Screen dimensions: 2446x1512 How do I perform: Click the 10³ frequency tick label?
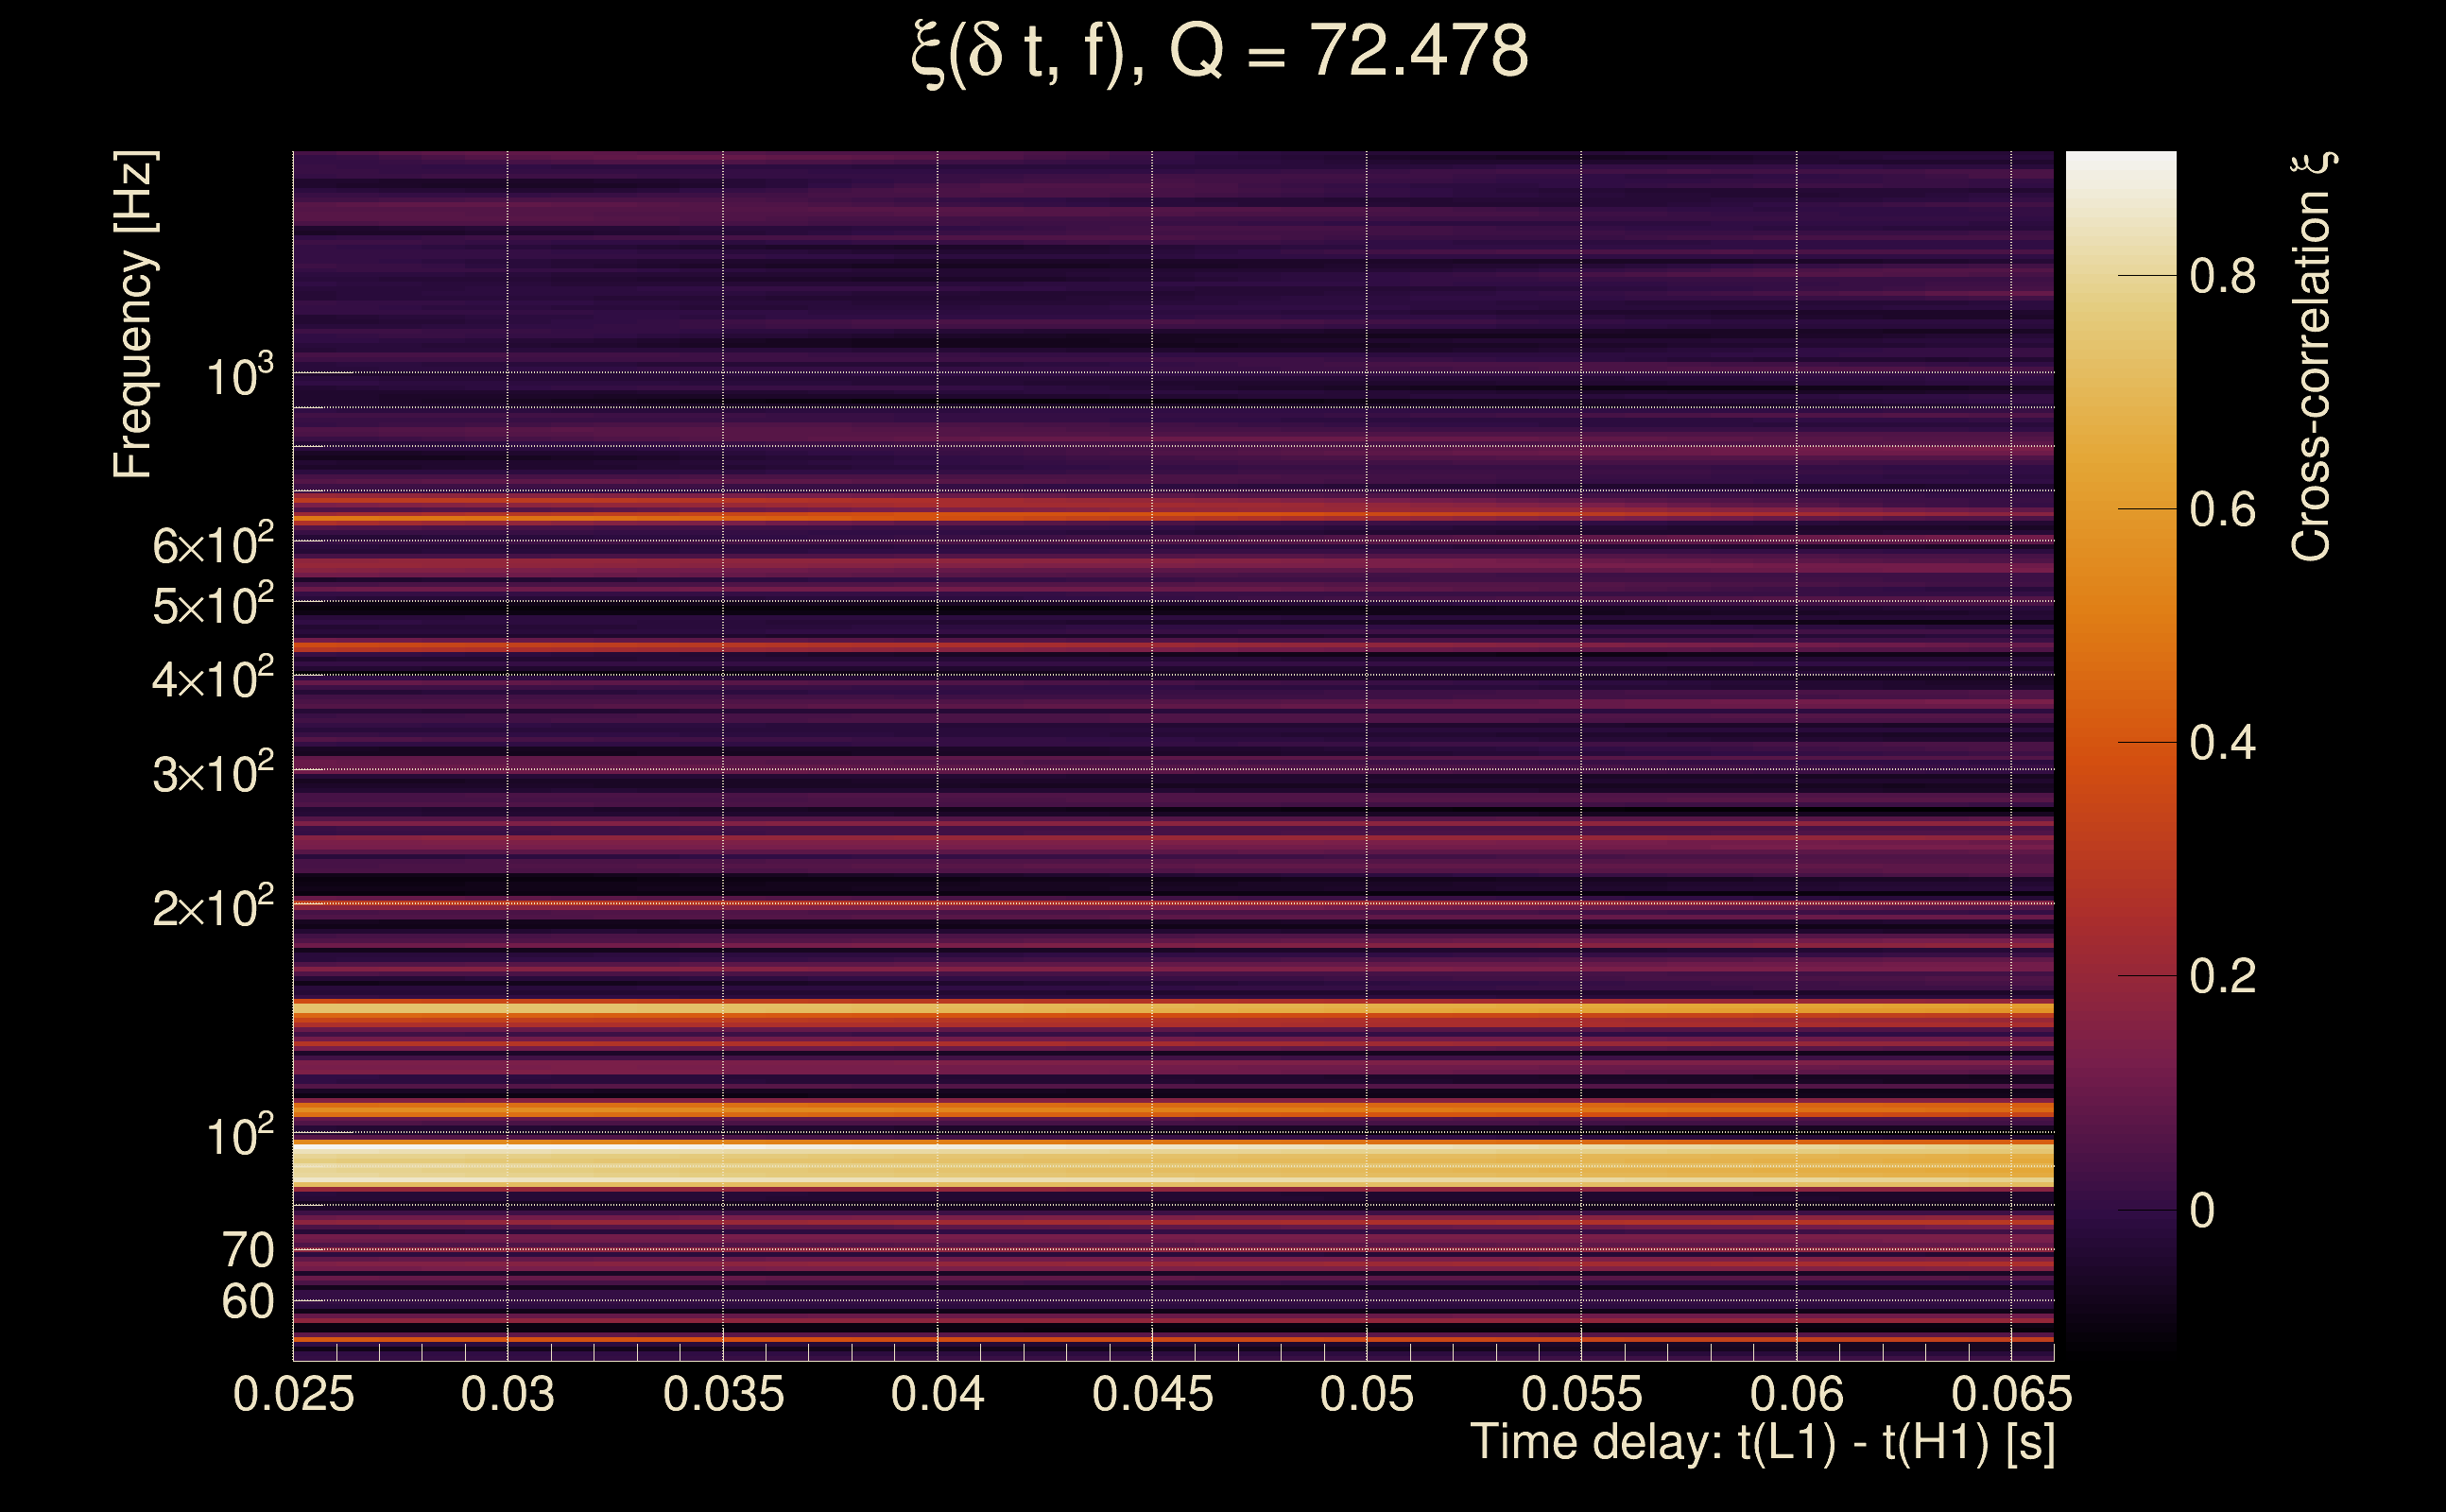[239, 376]
